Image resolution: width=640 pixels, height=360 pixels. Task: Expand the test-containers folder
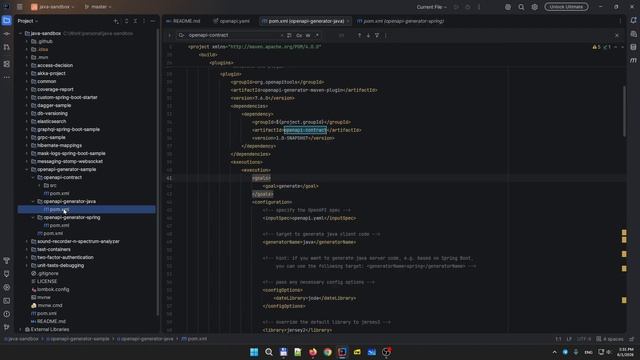(x=27, y=249)
